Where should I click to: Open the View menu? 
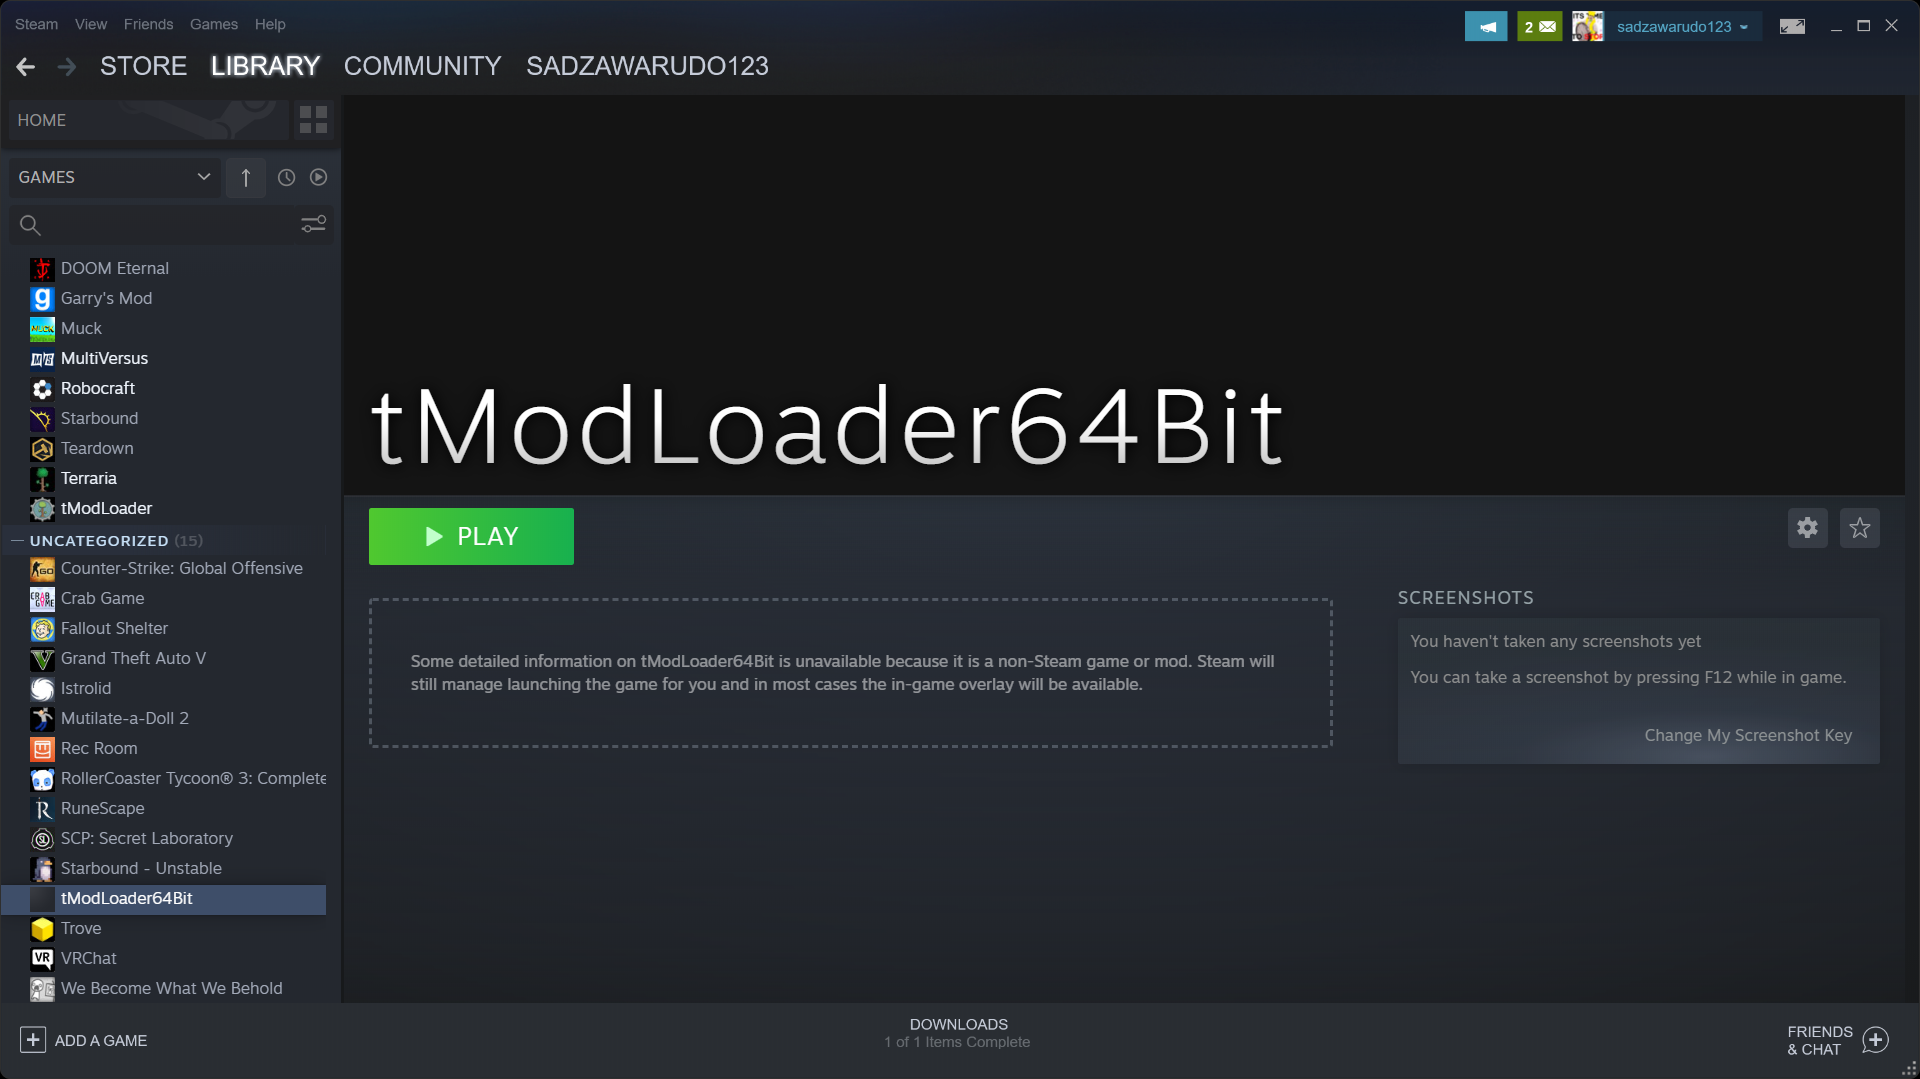click(x=91, y=24)
